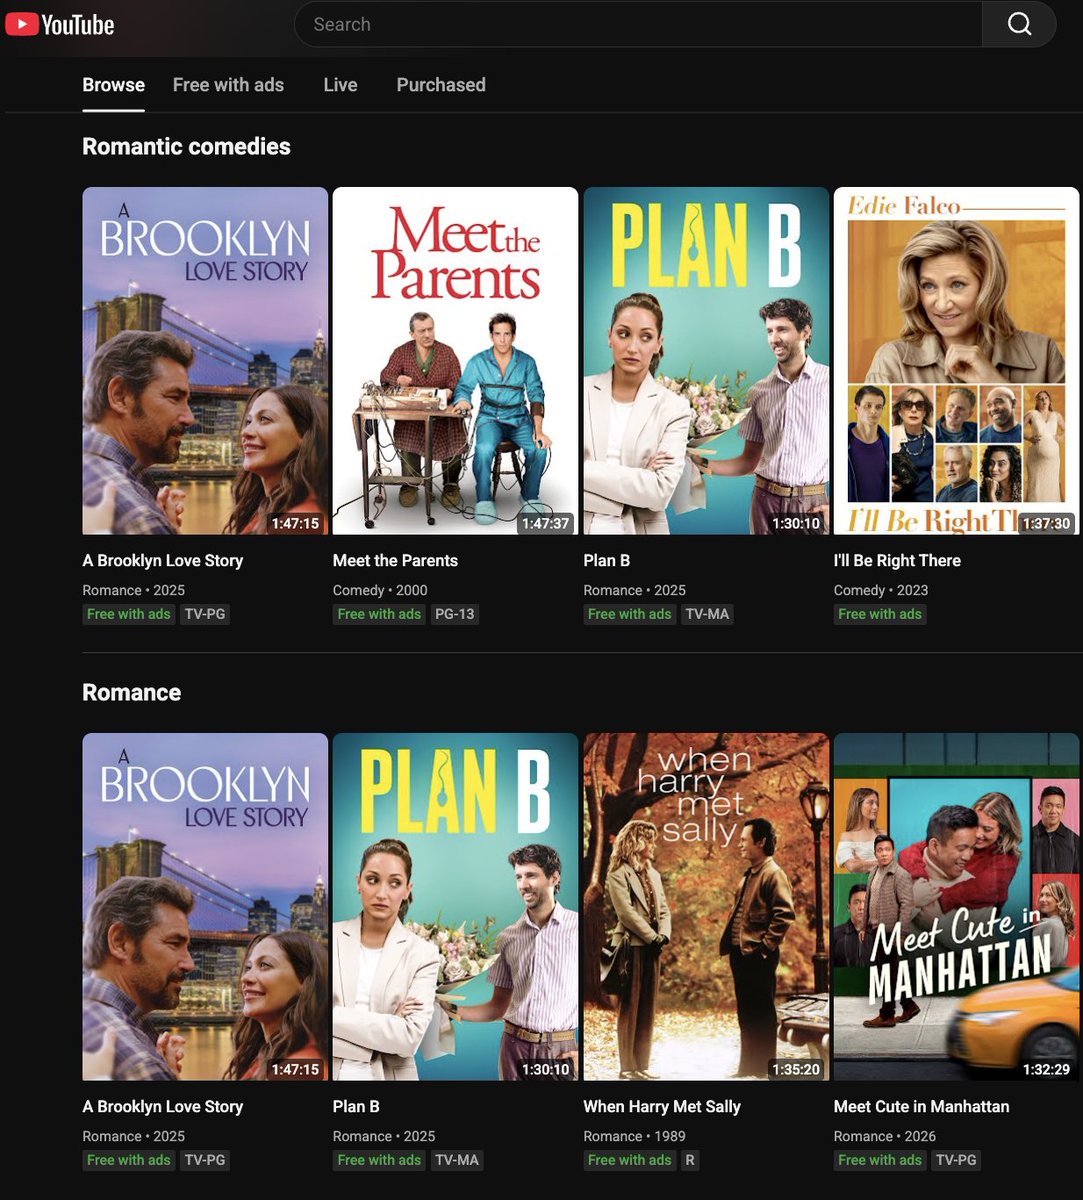Open the Meet Cute in Manhattan poster

[956, 907]
